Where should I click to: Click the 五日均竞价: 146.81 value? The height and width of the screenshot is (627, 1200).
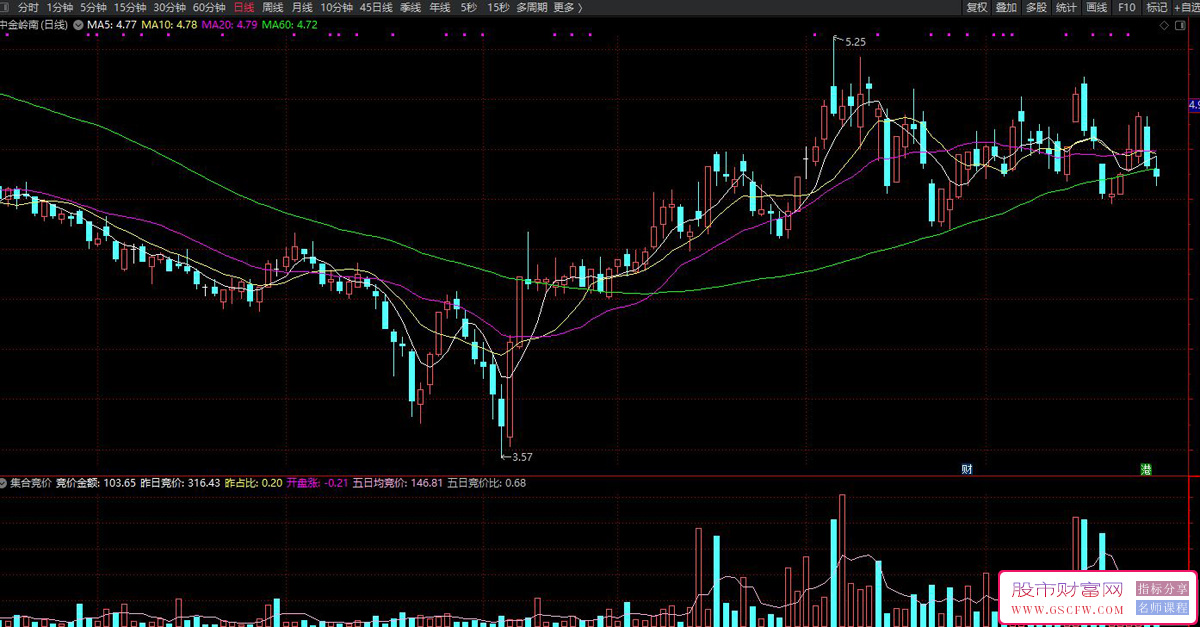(398, 483)
